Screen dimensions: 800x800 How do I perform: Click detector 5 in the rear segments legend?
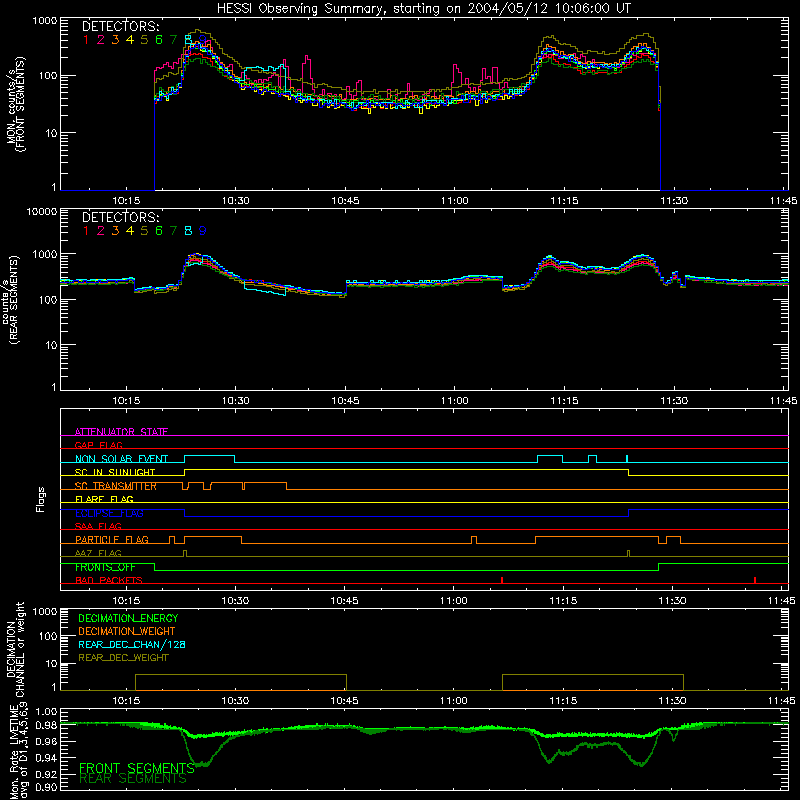pyautogui.click(x=144, y=231)
